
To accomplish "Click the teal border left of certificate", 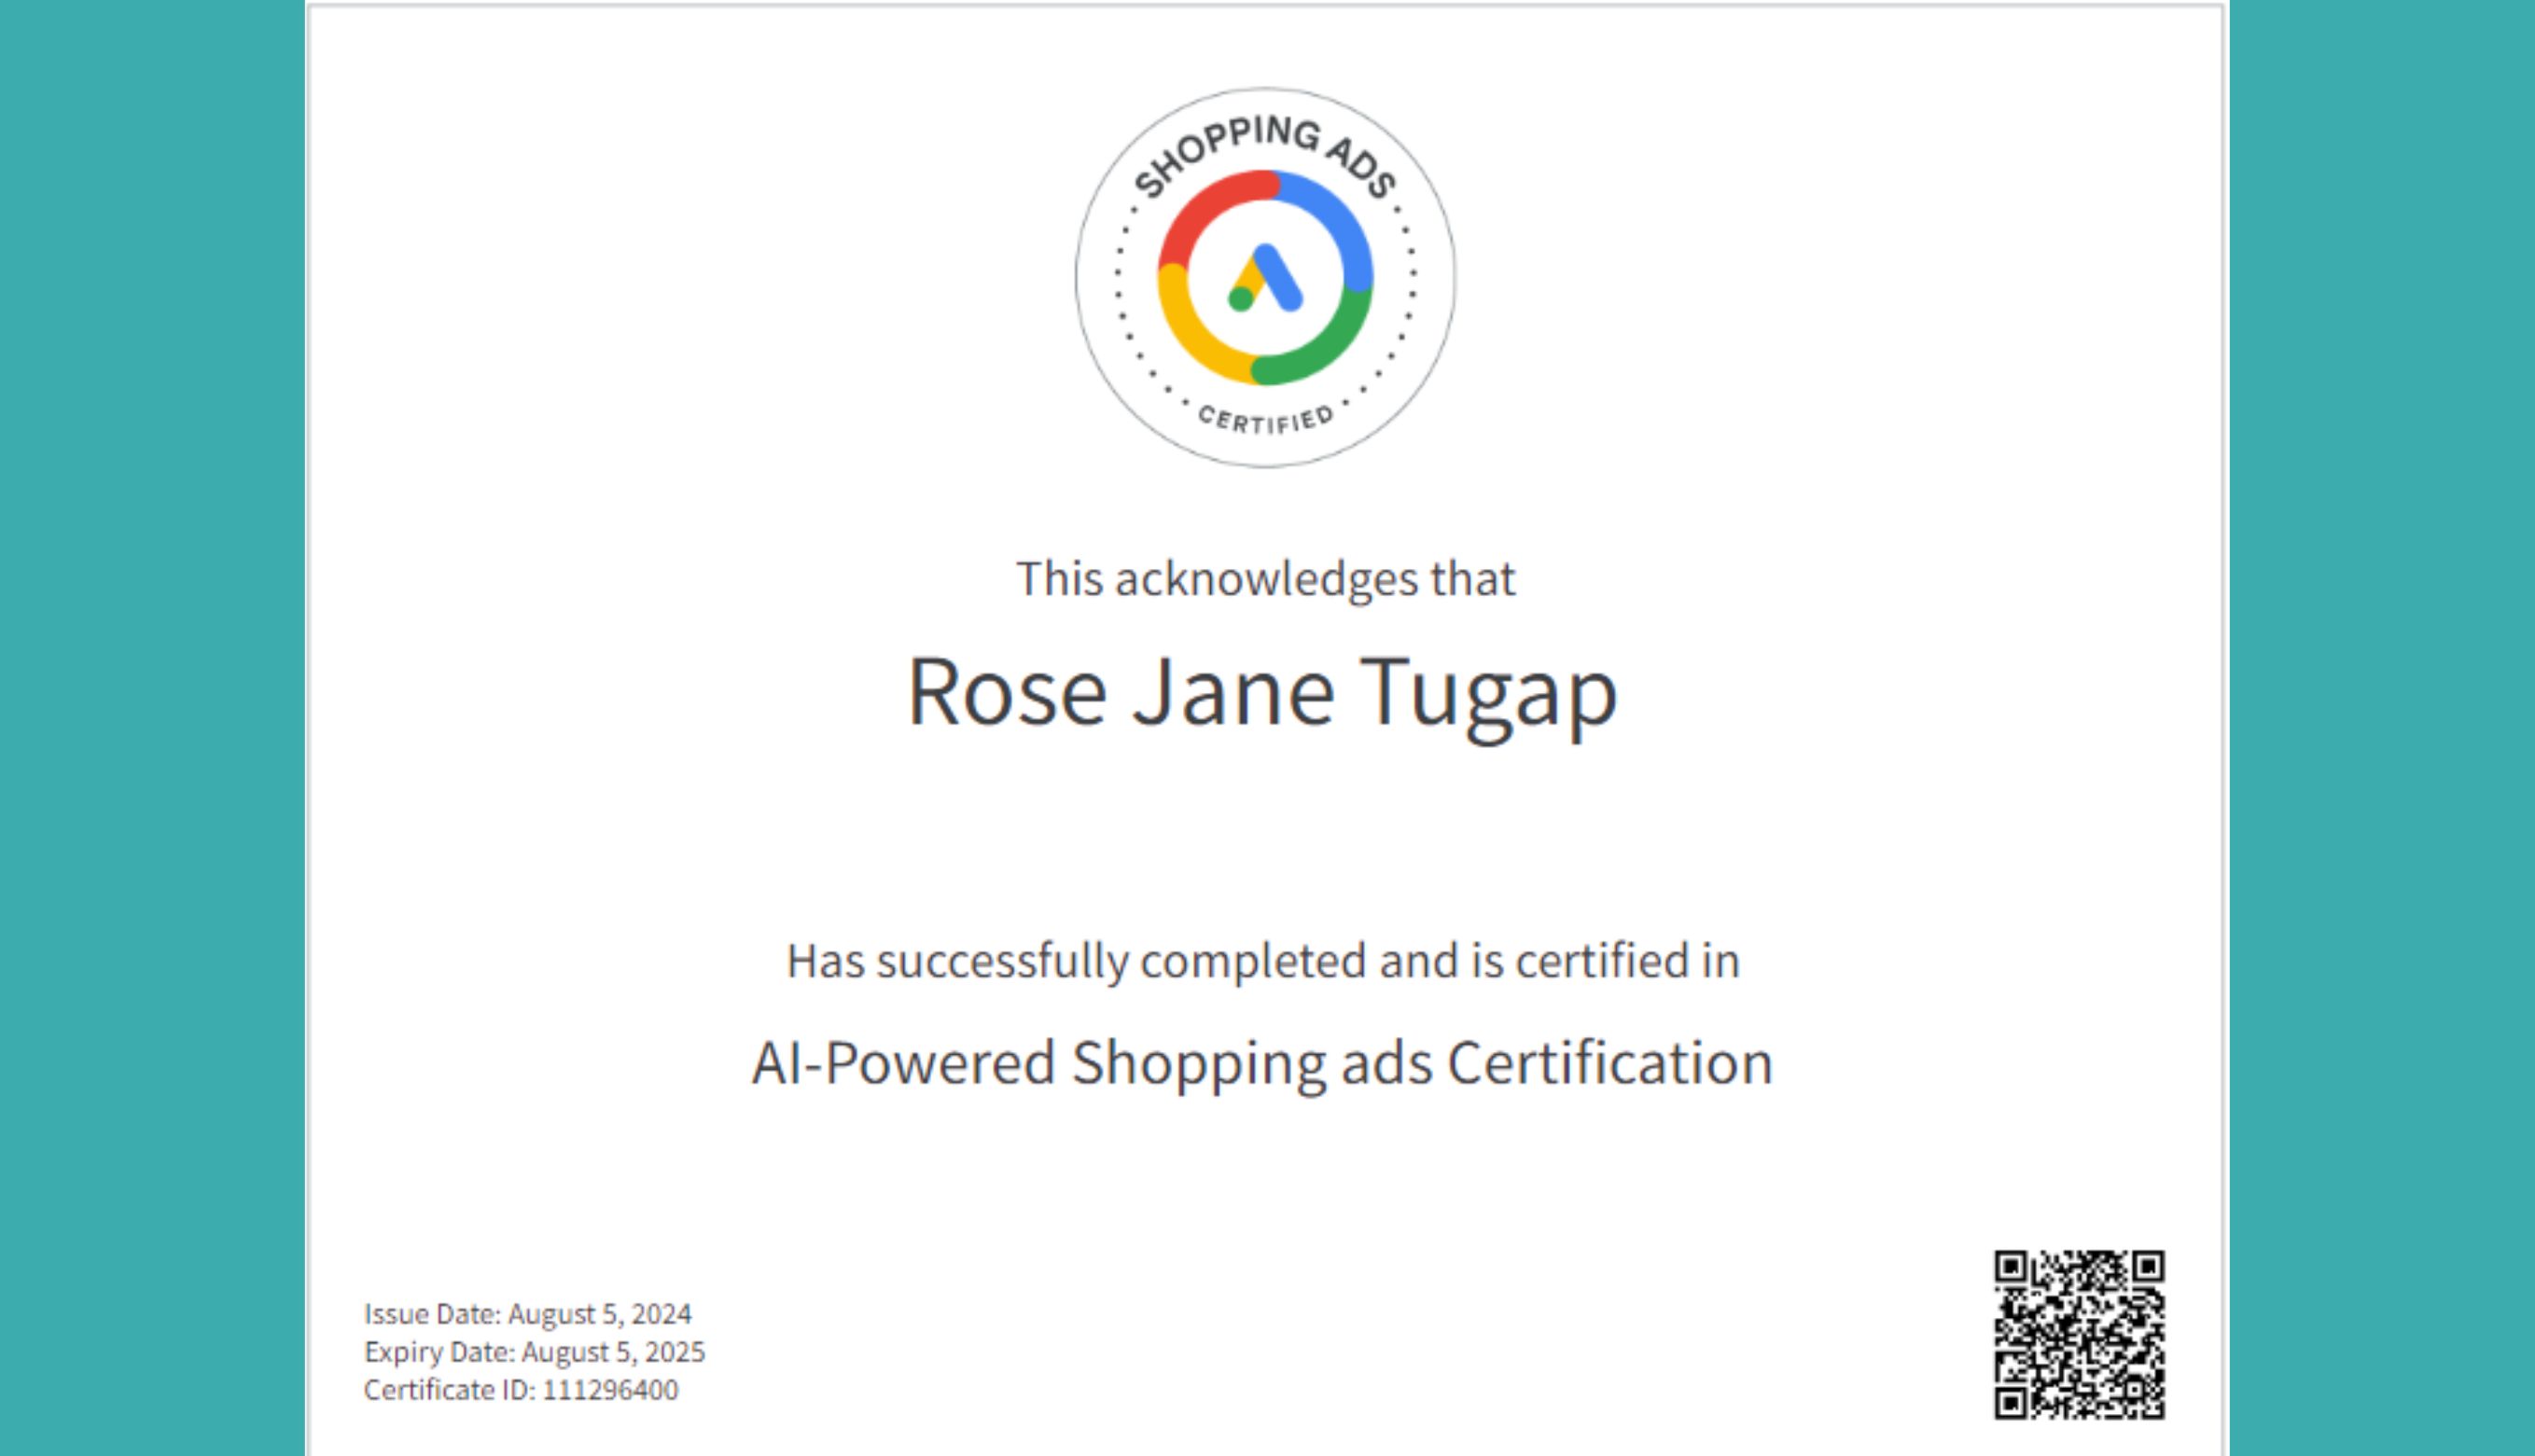I will (x=150, y=728).
